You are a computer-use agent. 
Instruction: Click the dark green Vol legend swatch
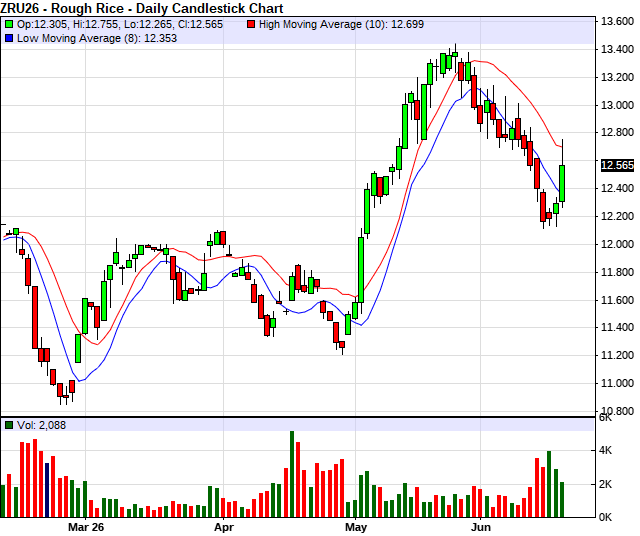9,425
